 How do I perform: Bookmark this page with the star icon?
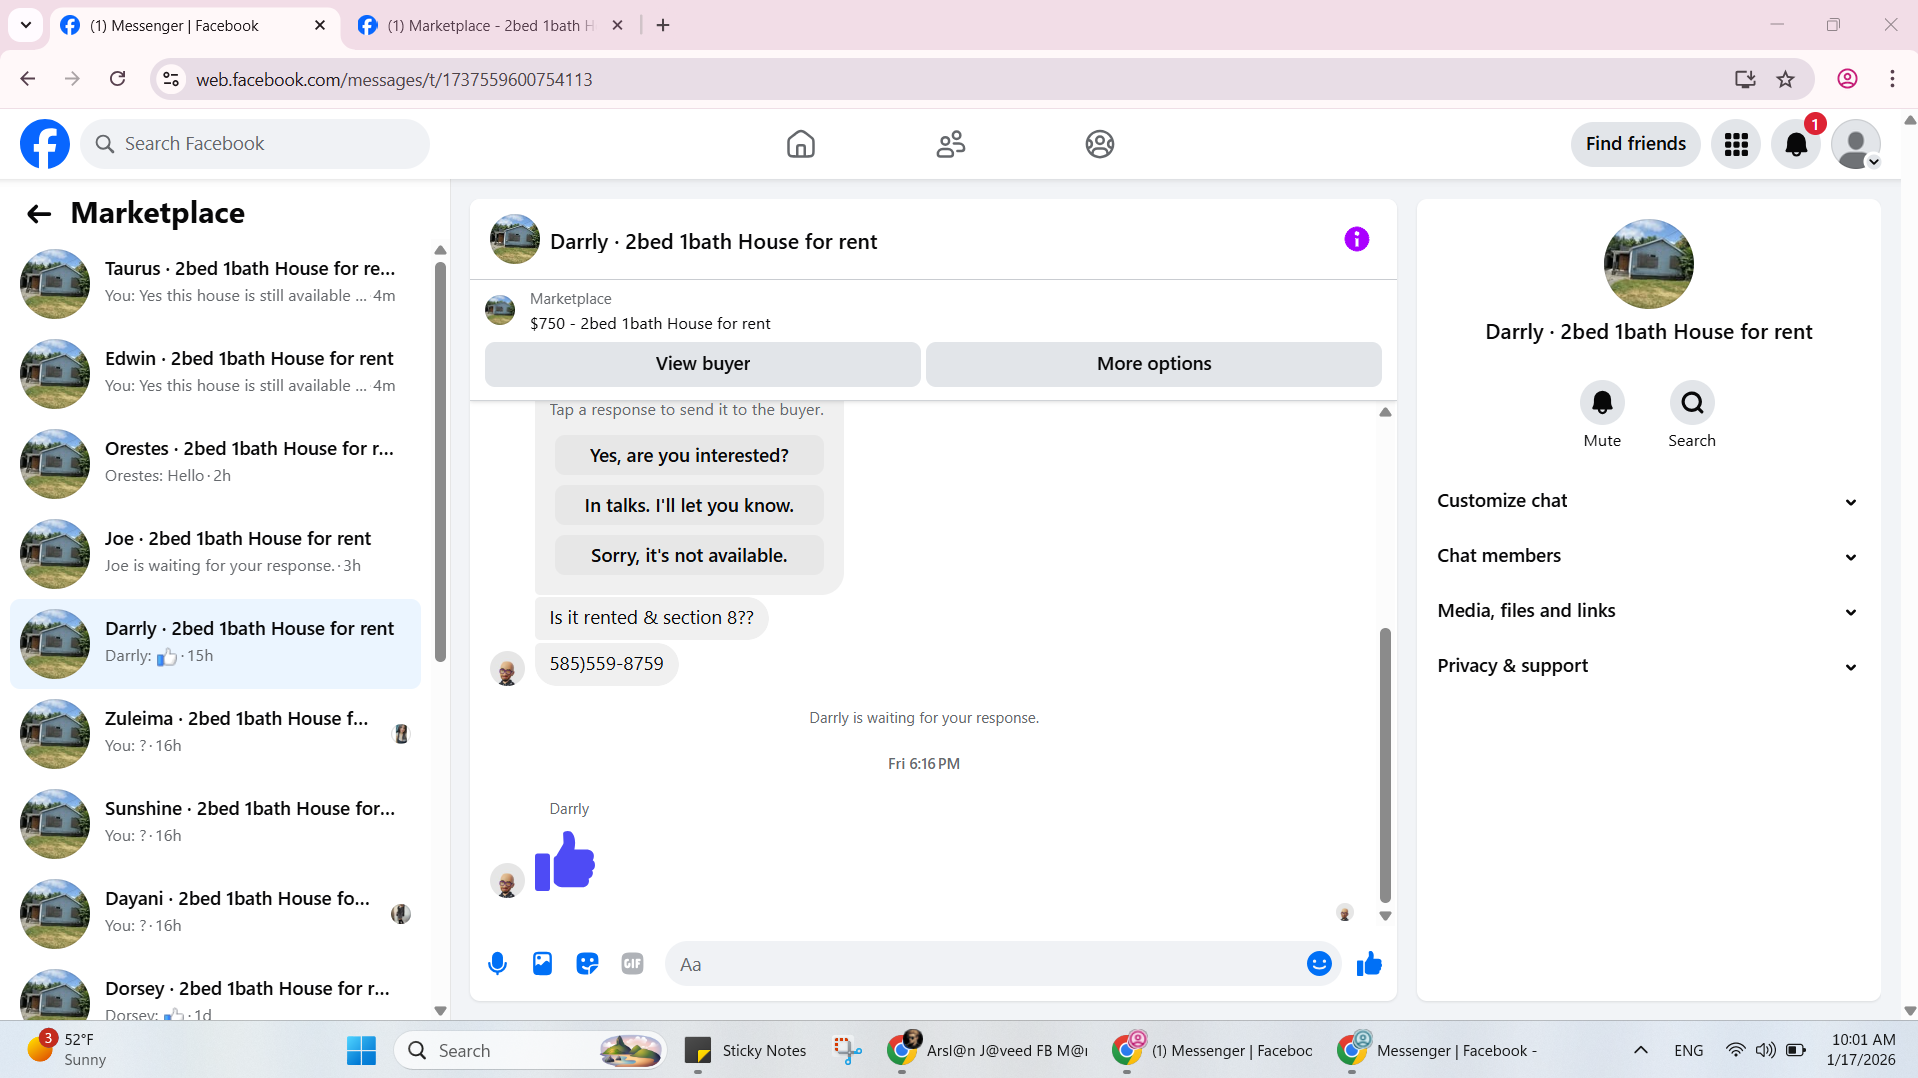[x=1786, y=79]
